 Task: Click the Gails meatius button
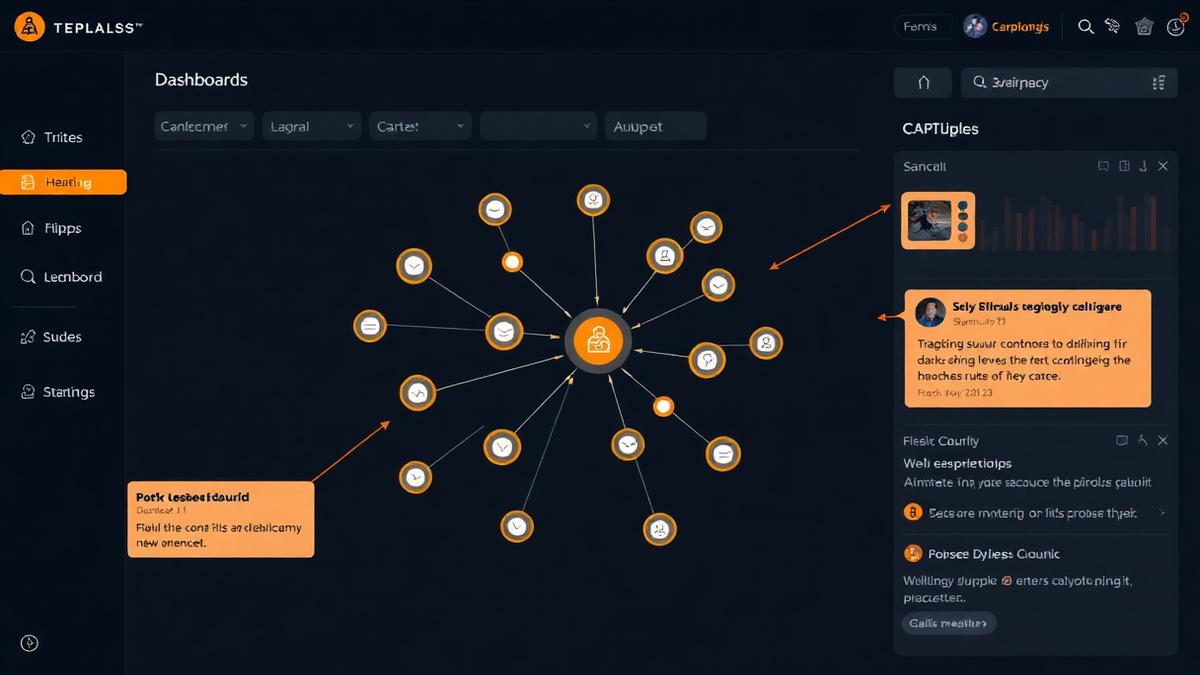(949, 623)
